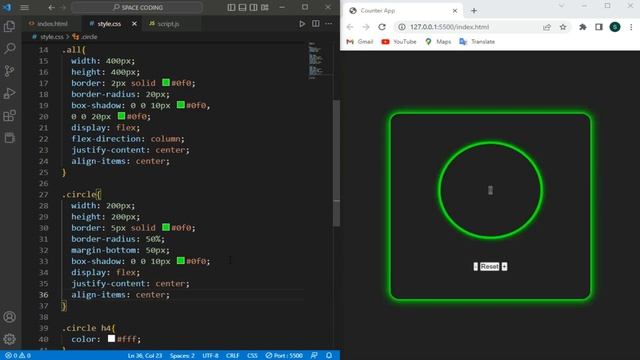Image resolution: width=640 pixels, height=360 pixels.
Task: Click Ln 36, Col 23 in status bar
Action: 145,356
